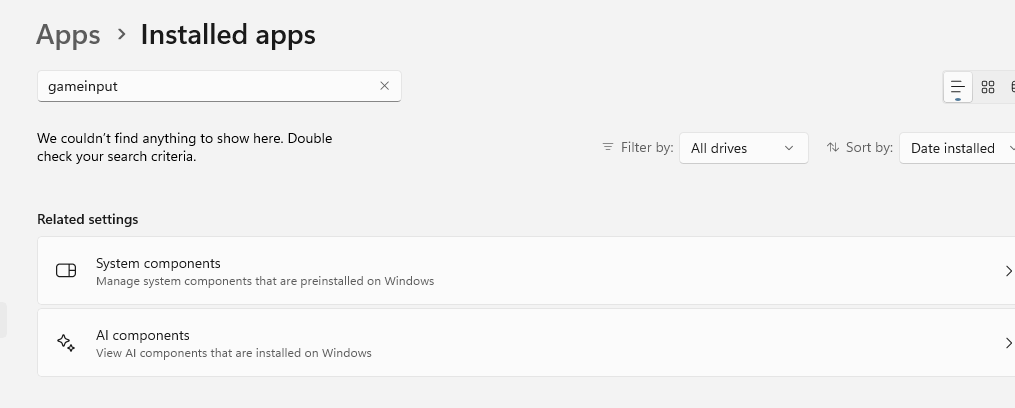Click the System components panel icon
This screenshot has height=408, width=1015.
pyautogui.click(x=66, y=271)
